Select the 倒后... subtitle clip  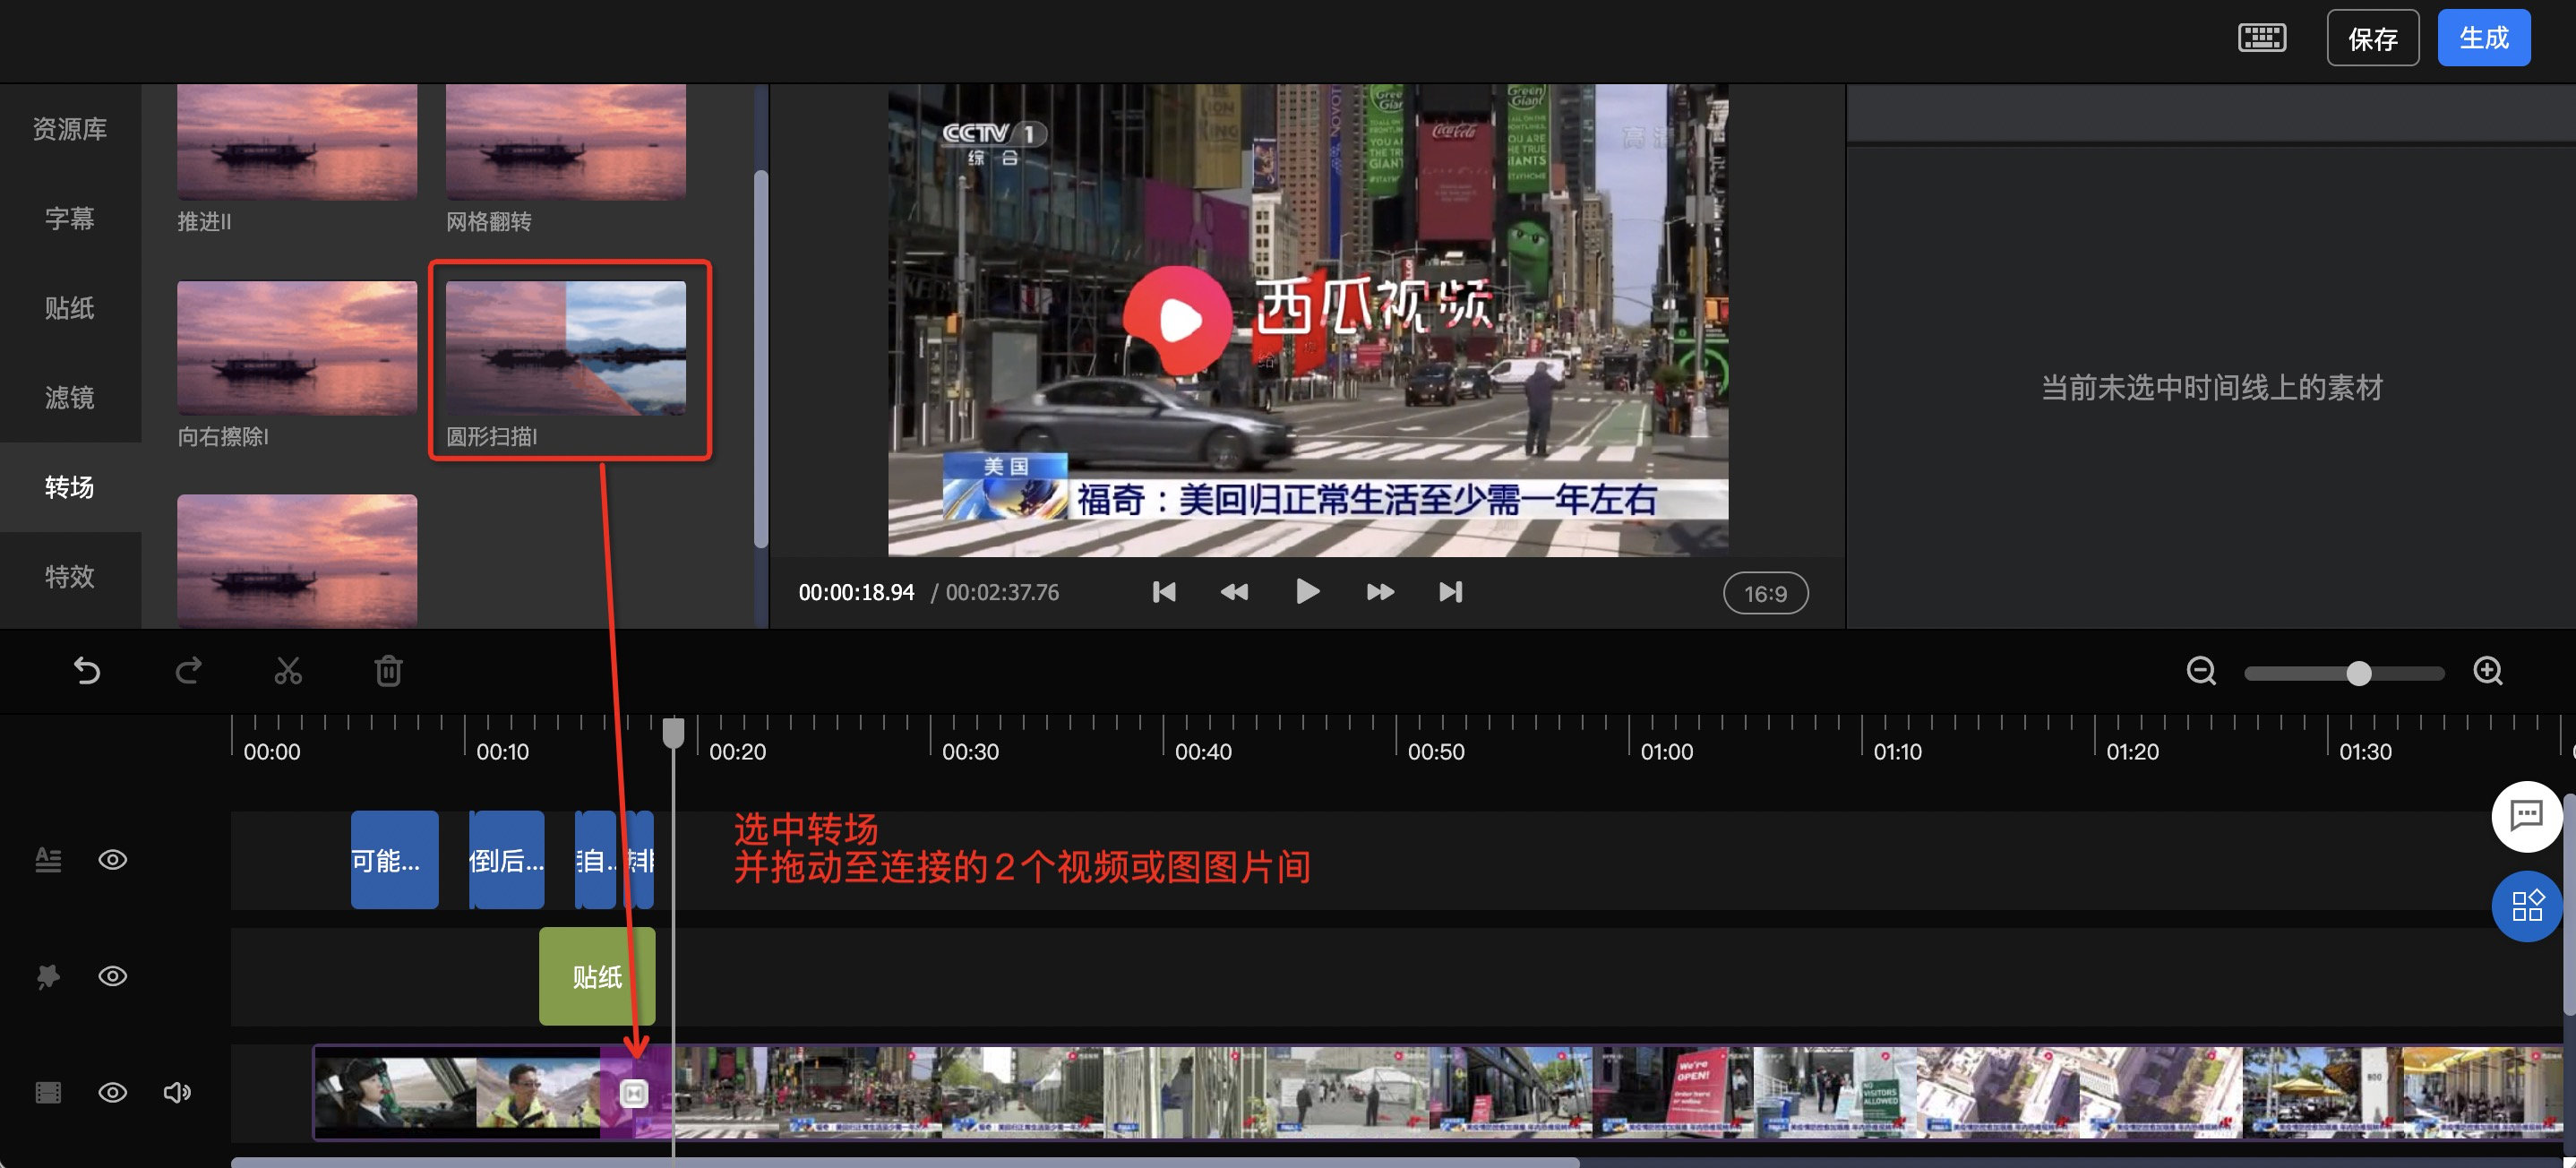tap(507, 860)
